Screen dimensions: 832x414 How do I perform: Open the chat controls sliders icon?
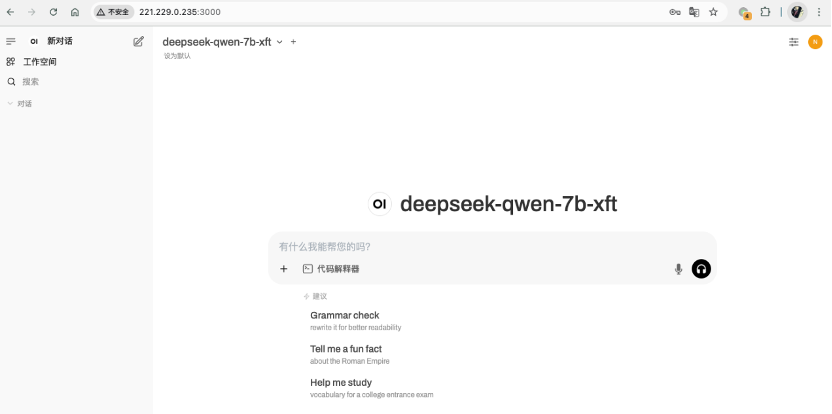tap(793, 42)
